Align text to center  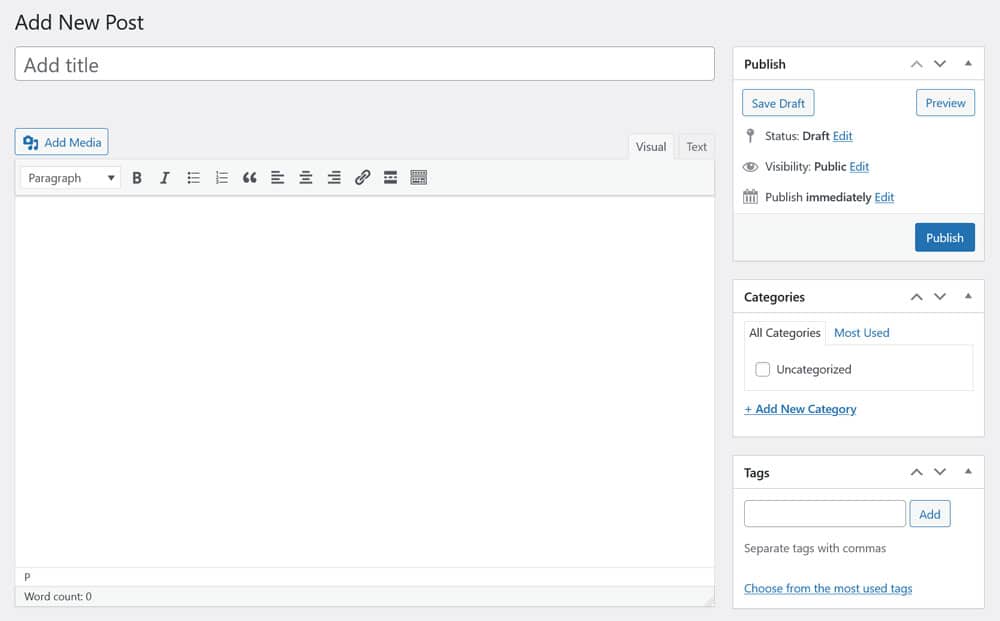[306, 178]
